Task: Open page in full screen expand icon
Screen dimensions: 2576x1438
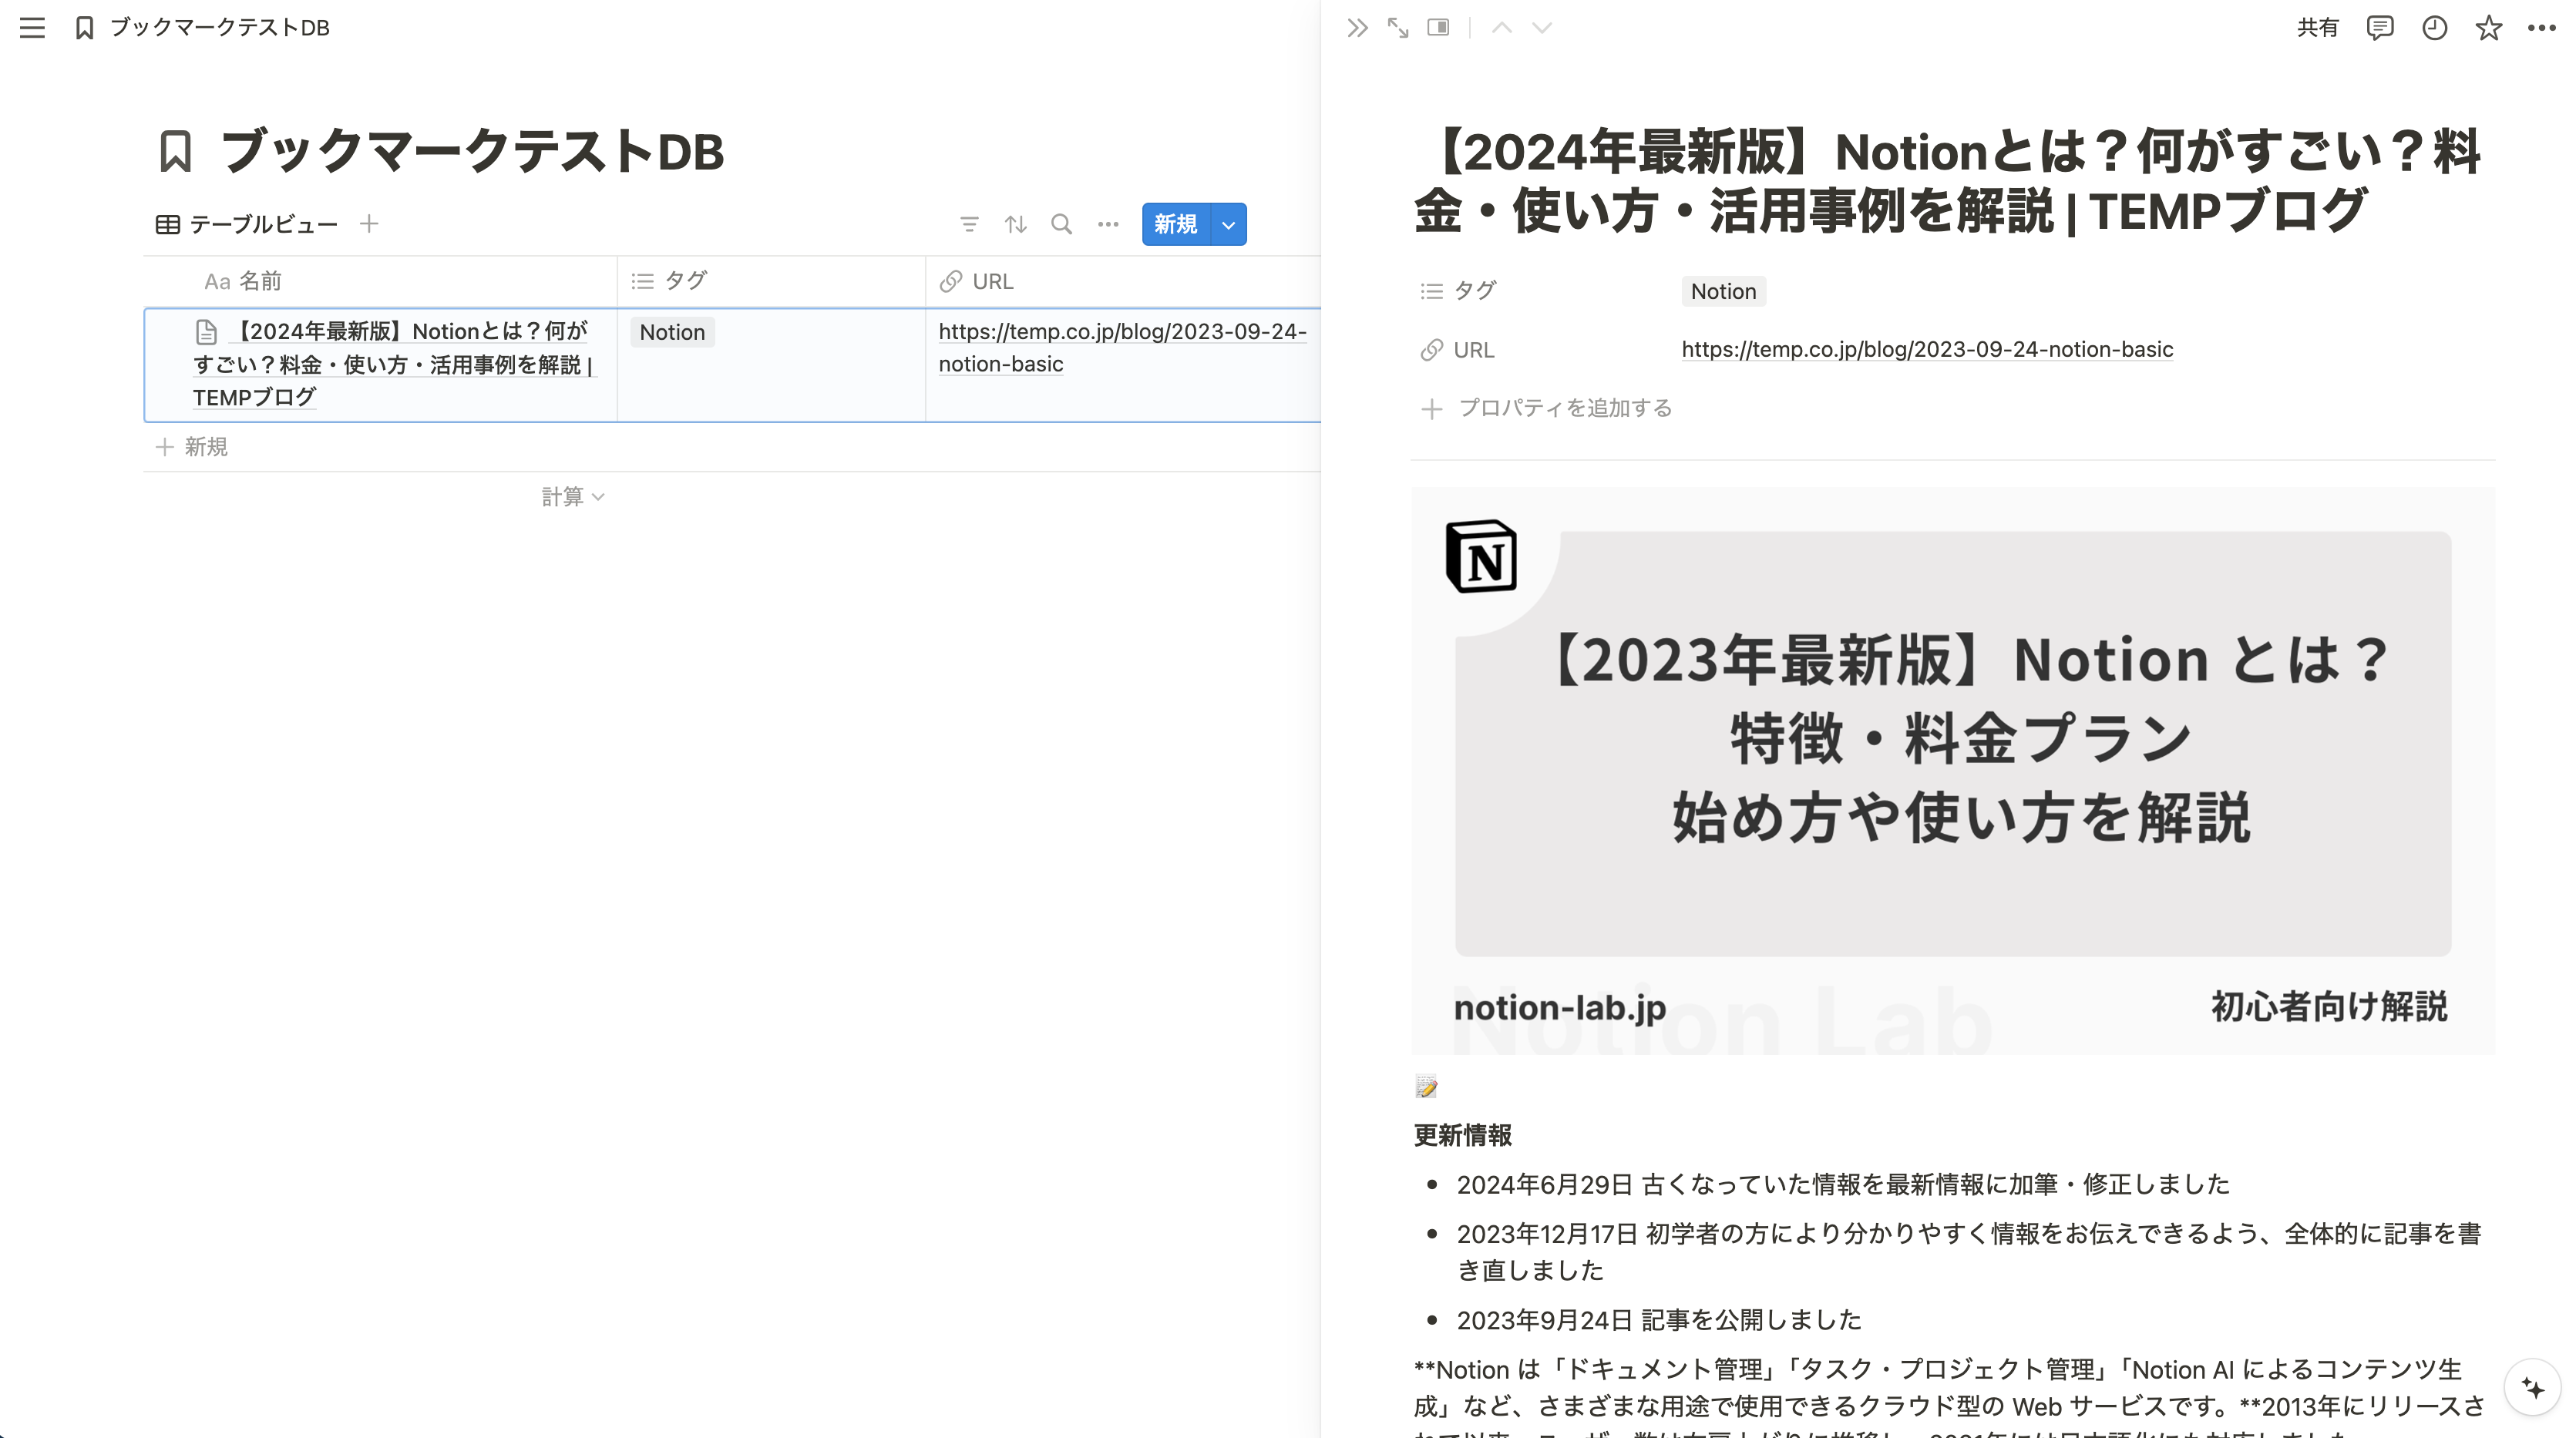Action: [1398, 28]
